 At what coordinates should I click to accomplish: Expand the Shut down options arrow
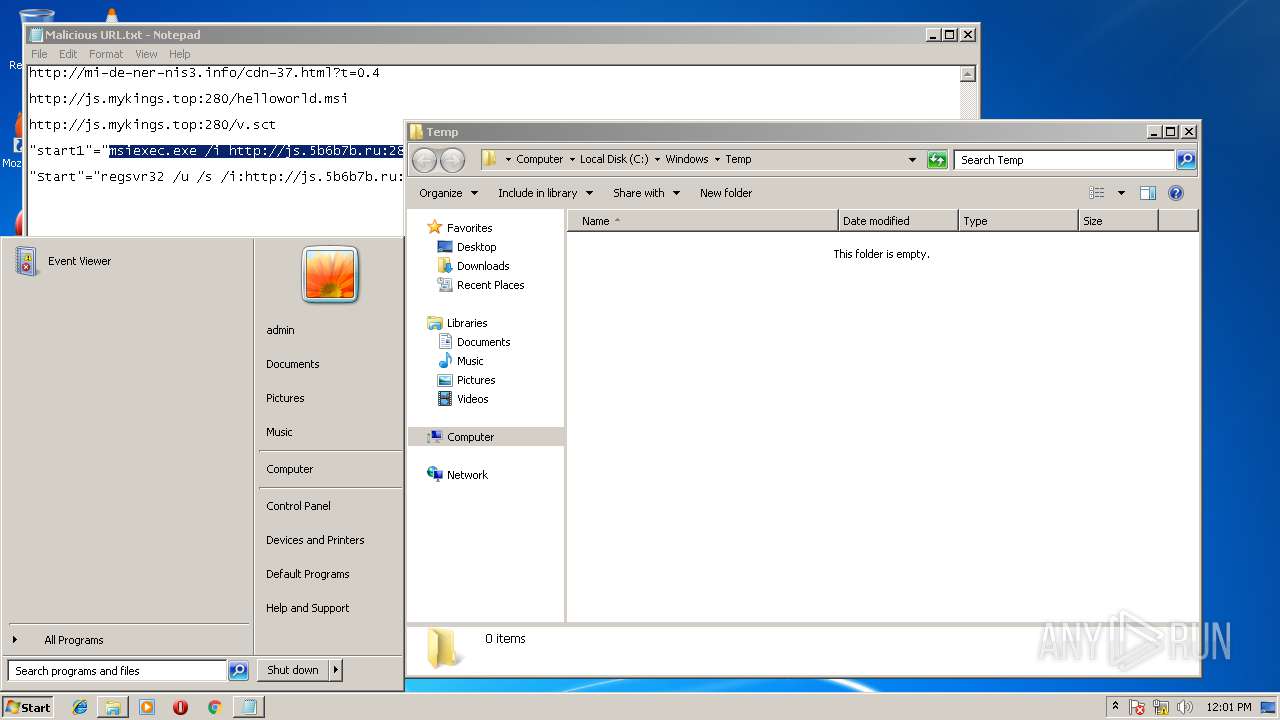point(336,670)
